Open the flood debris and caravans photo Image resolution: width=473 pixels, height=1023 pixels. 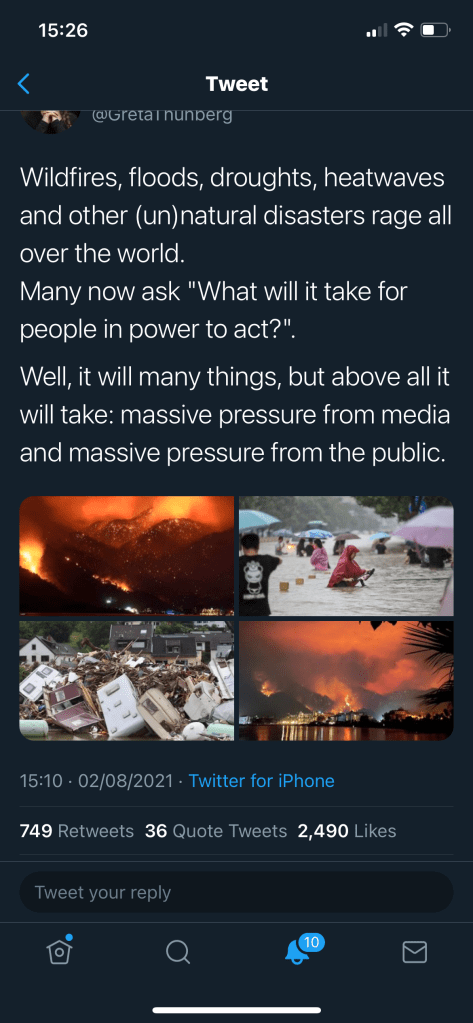(x=127, y=680)
